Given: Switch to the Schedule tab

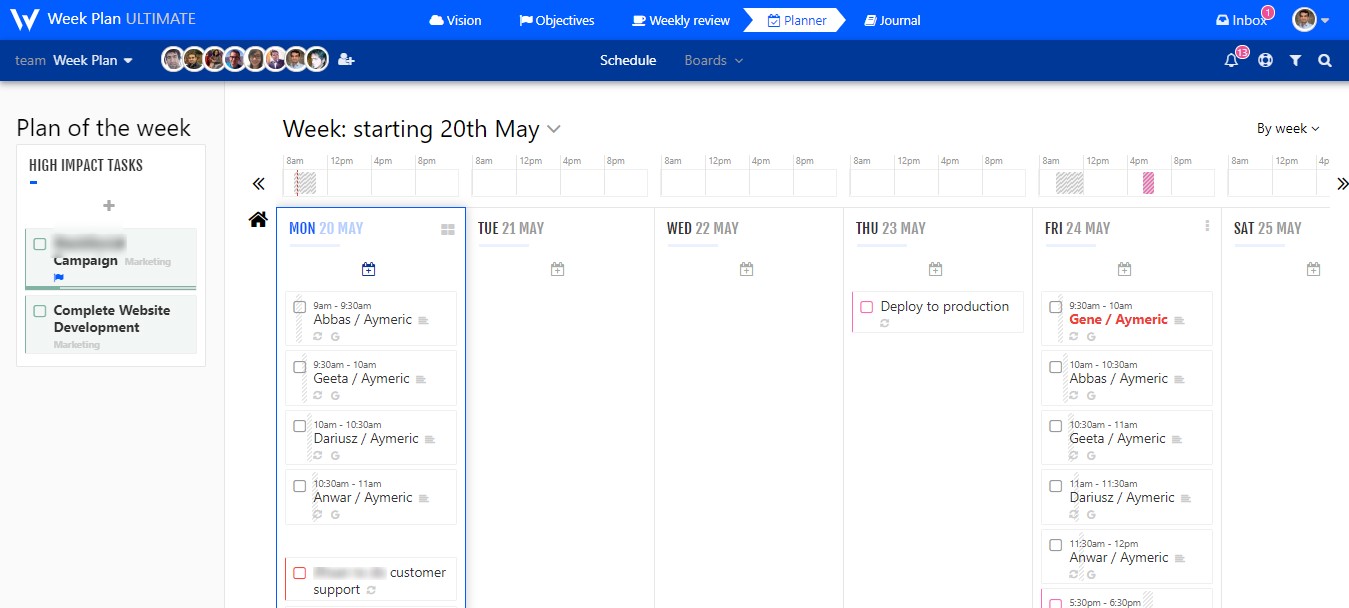Looking at the screenshot, I should point(628,60).
